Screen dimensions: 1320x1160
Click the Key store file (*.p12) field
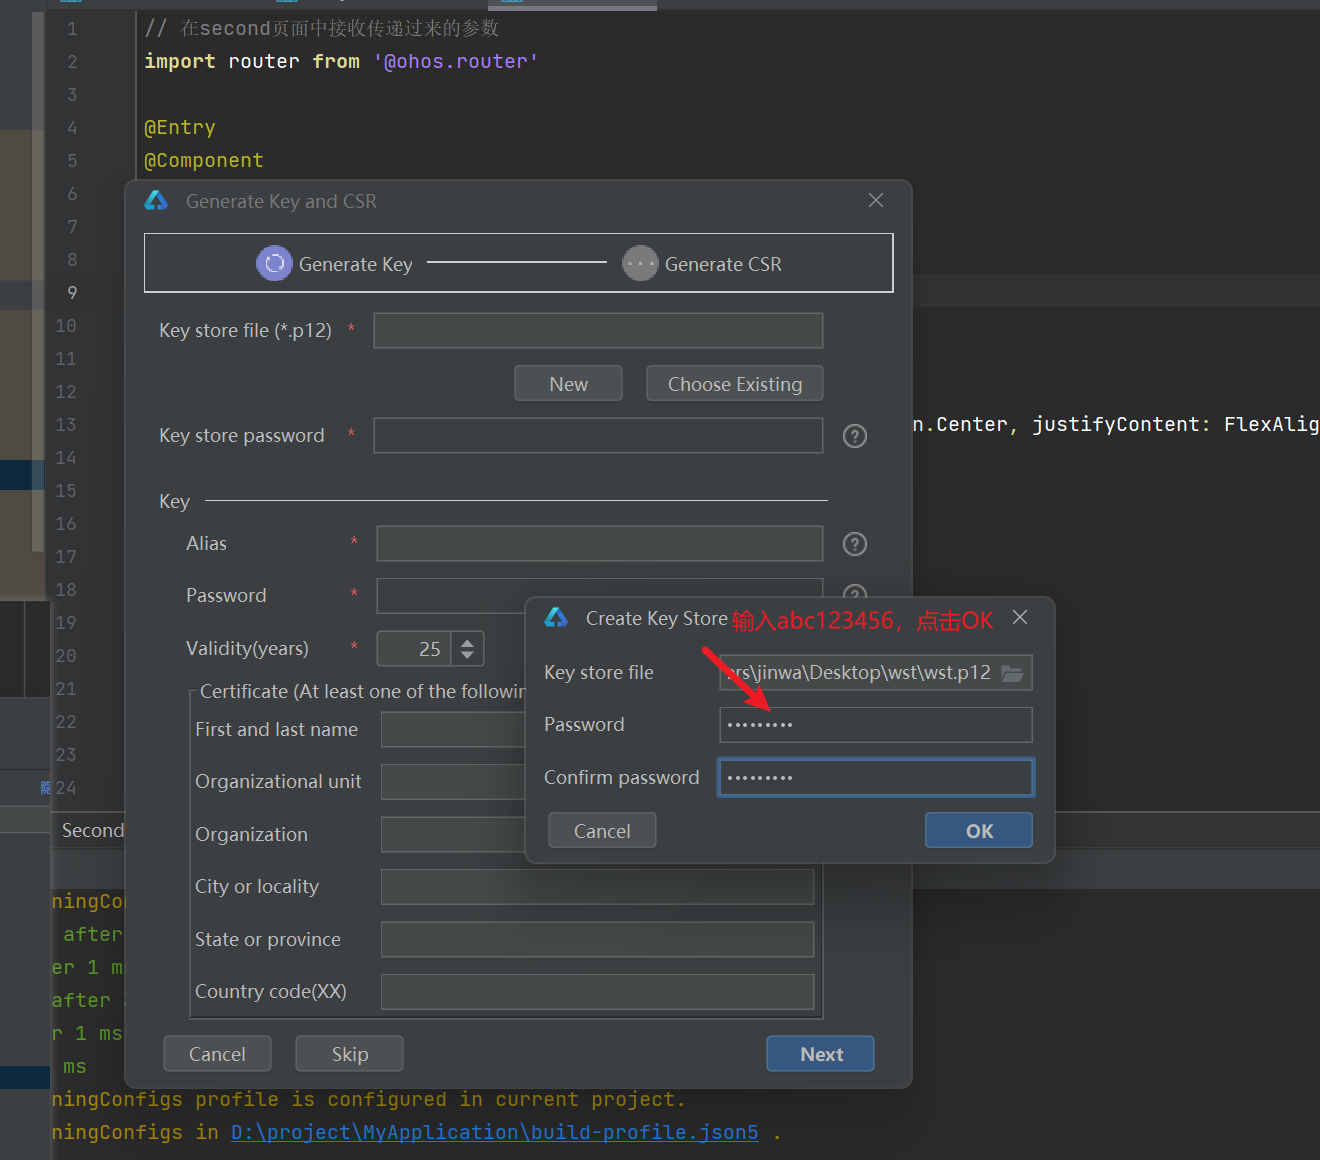(598, 331)
